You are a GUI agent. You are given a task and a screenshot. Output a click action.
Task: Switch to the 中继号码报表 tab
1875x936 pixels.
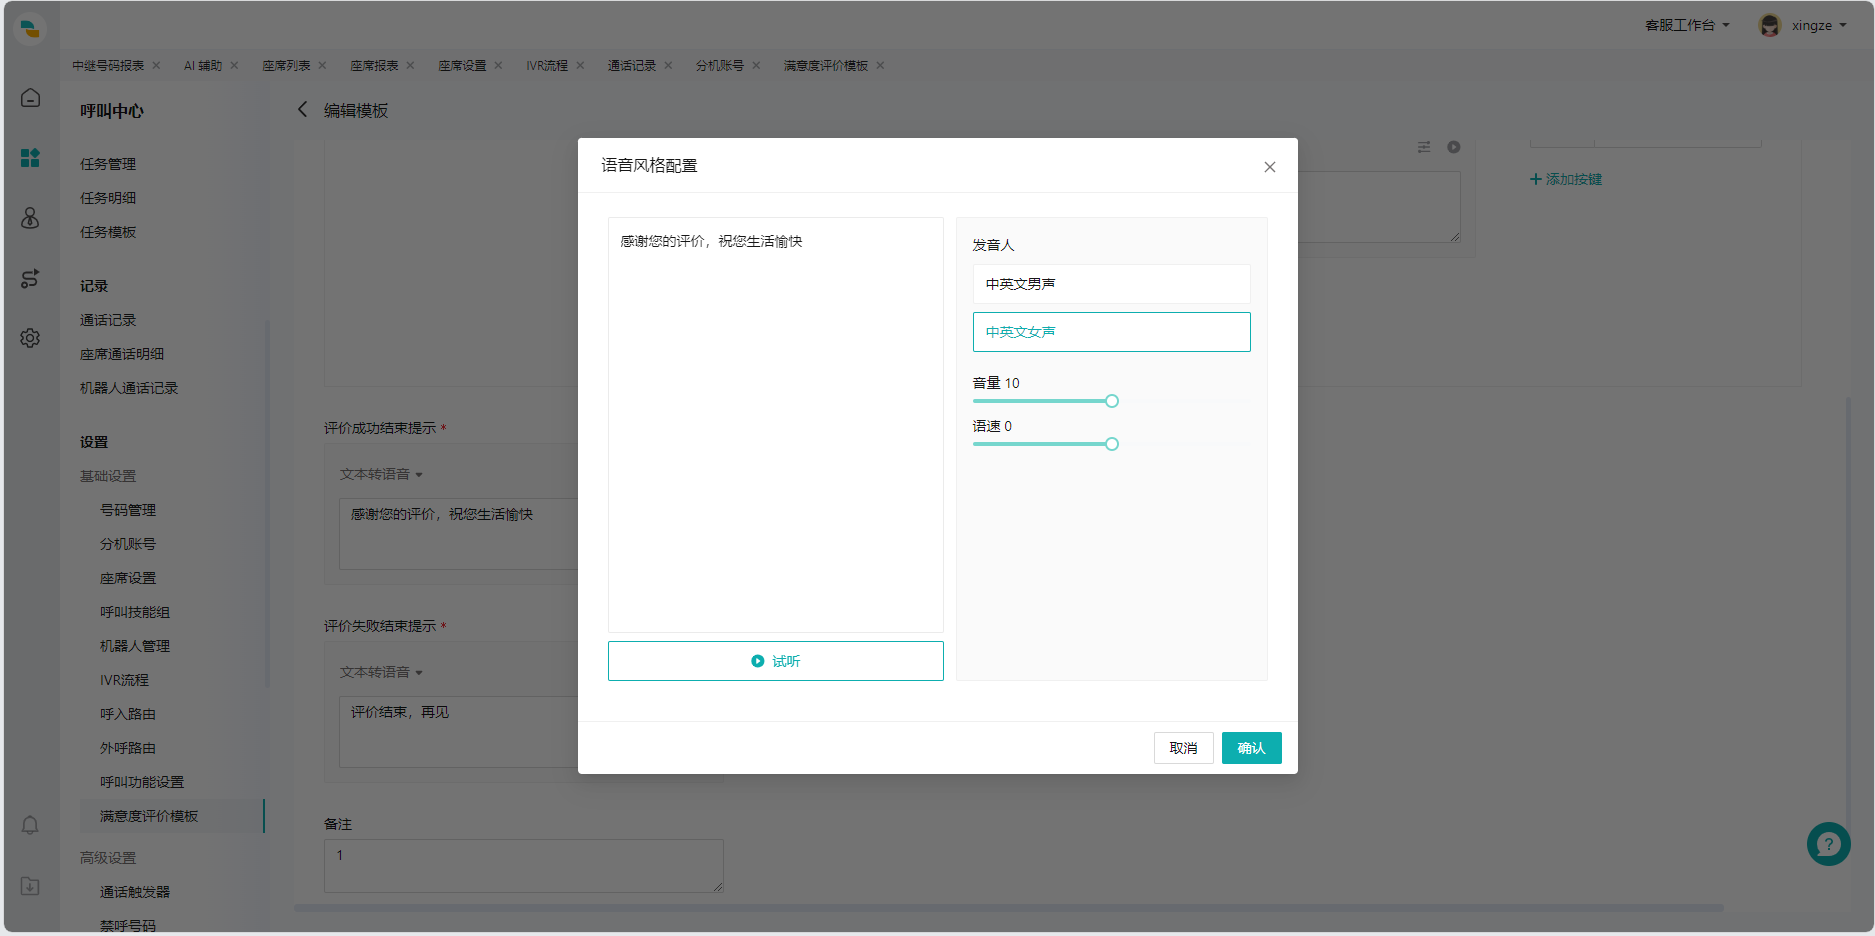108,66
